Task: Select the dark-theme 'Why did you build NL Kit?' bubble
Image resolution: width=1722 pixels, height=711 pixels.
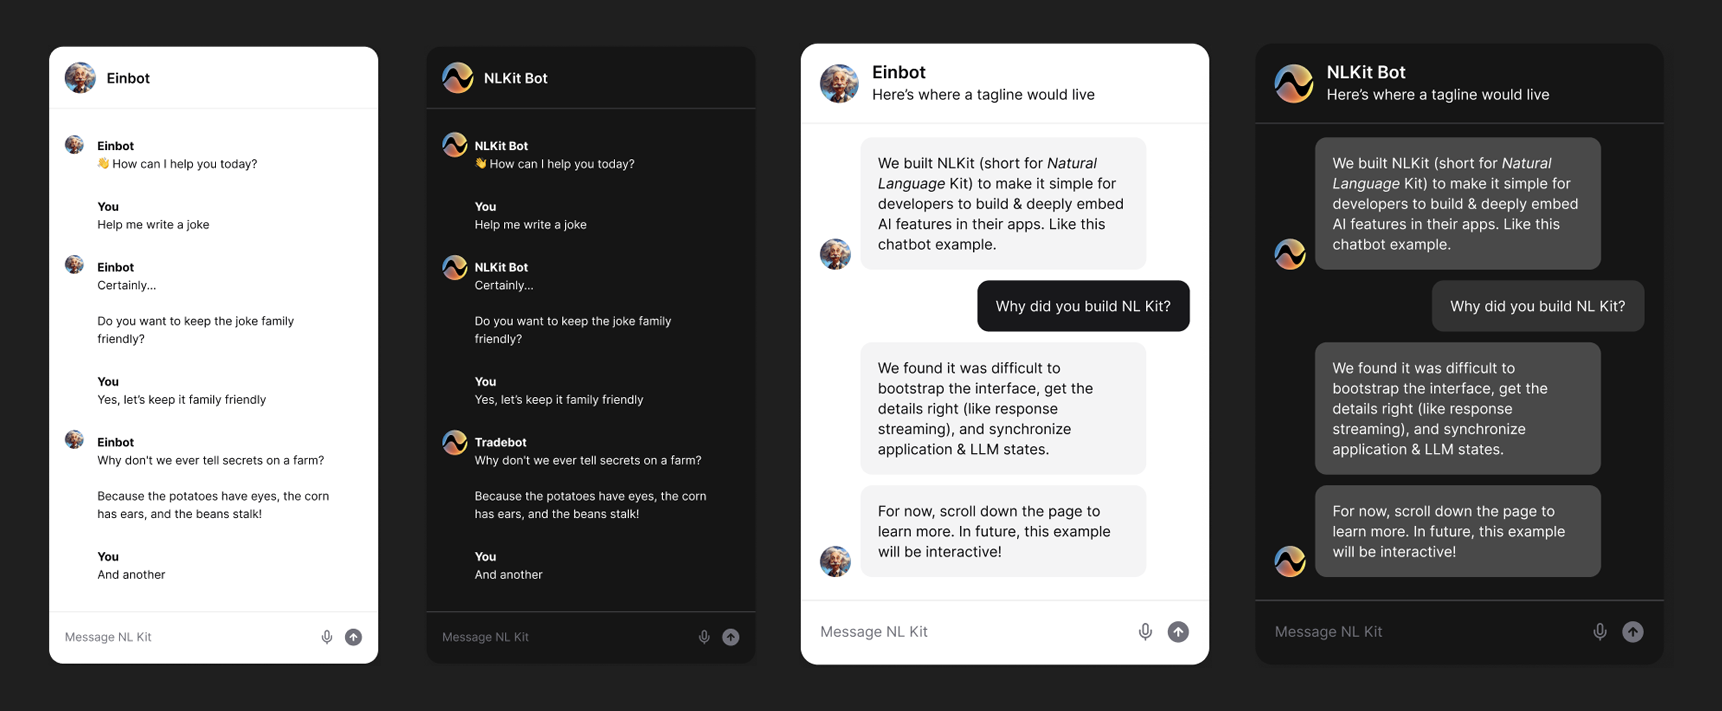Action: tap(1538, 306)
